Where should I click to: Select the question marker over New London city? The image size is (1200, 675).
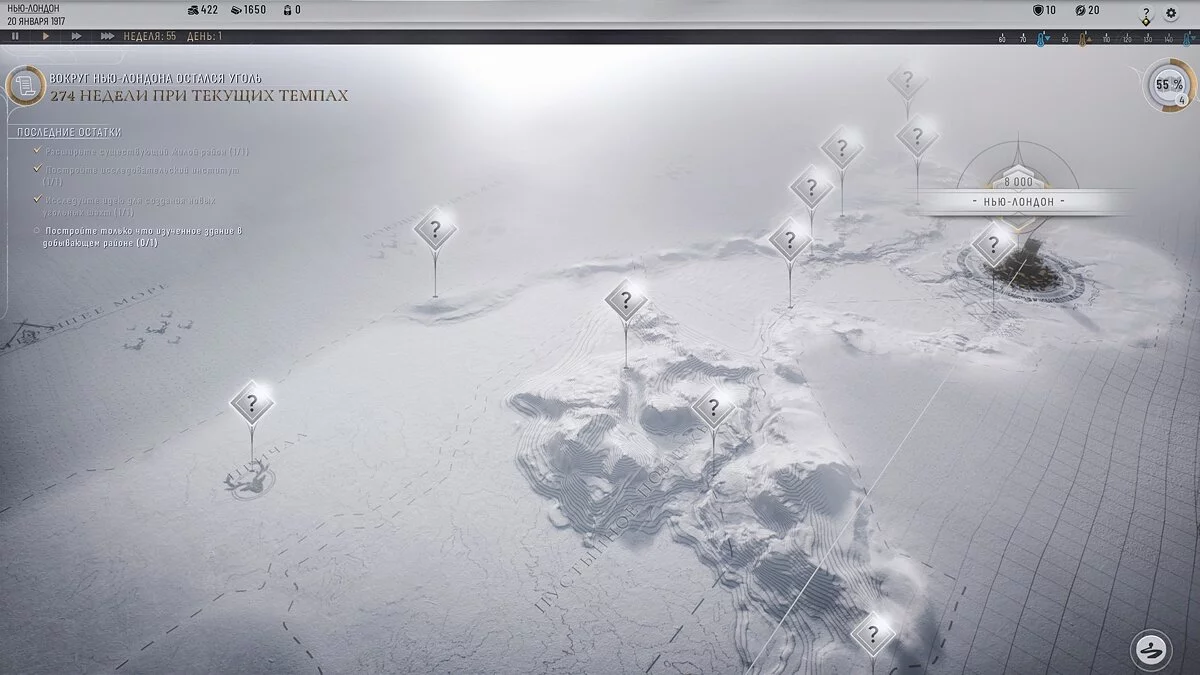point(994,244)
